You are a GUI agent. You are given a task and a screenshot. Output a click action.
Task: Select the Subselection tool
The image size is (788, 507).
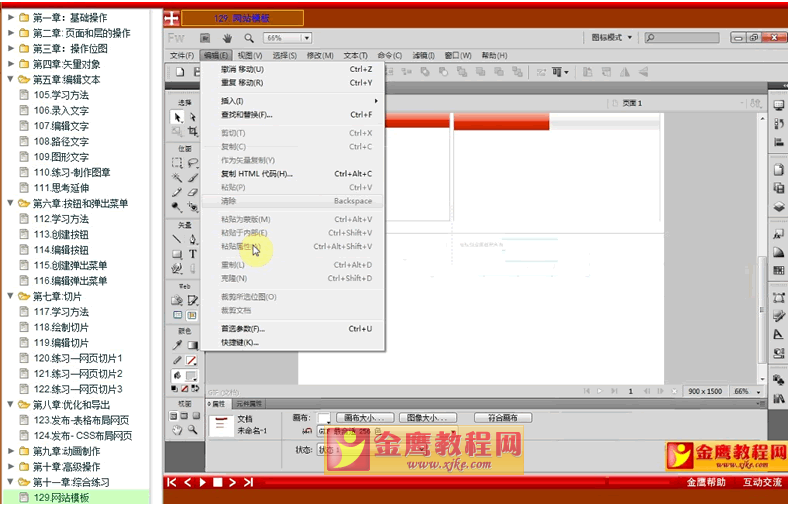click(192, 117)
